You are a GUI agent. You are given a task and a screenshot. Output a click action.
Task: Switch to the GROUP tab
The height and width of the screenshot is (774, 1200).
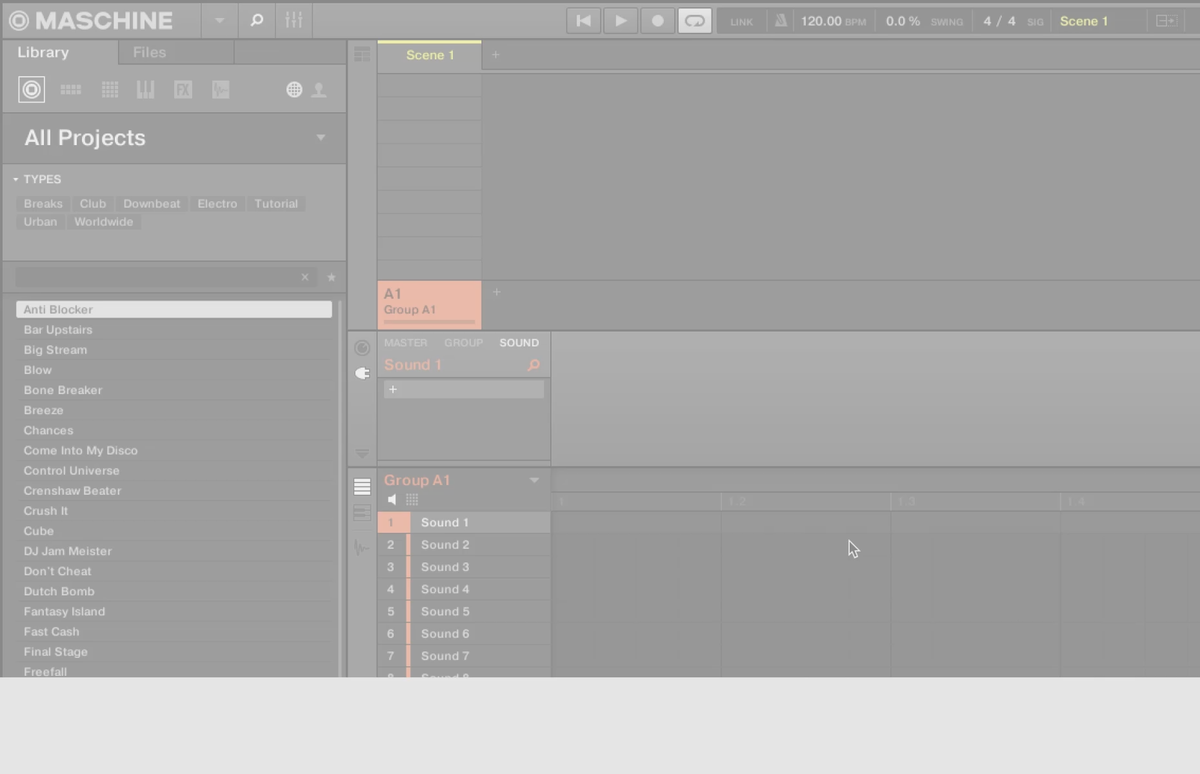(464, 343)
